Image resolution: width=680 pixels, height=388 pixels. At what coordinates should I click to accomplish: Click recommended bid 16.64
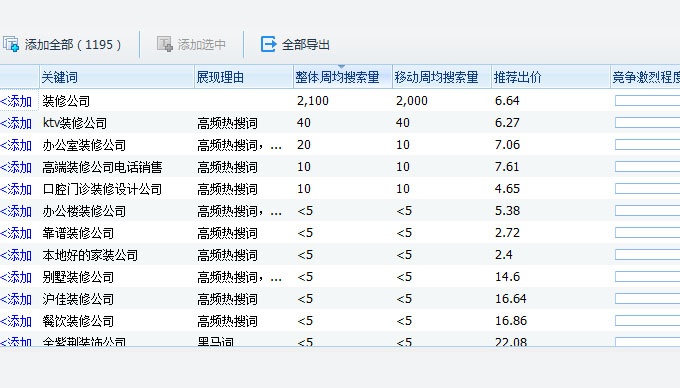[510, 299]
